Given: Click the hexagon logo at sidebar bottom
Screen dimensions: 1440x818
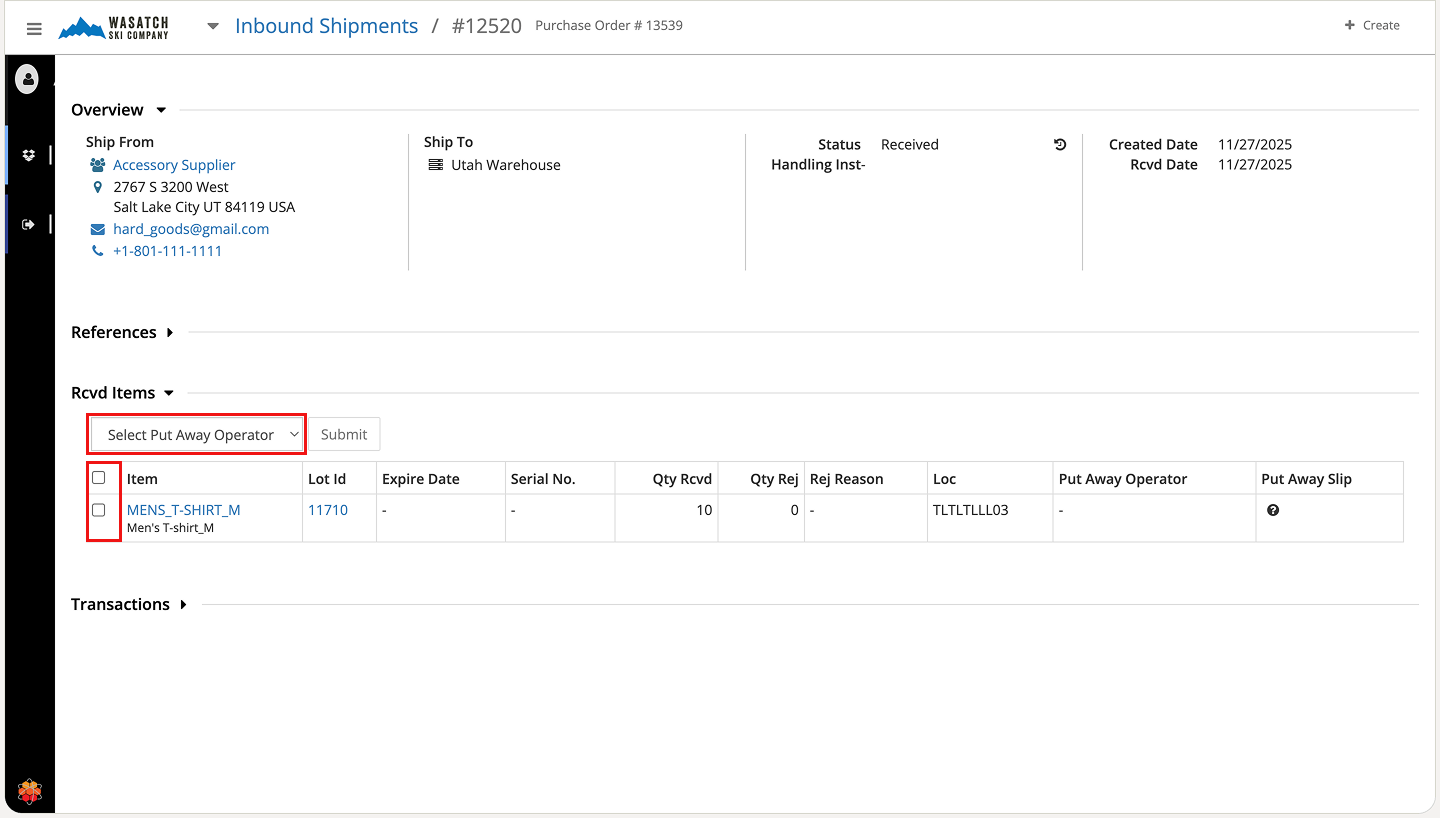Looking at the screenshot, I should (x=30, y=792).
